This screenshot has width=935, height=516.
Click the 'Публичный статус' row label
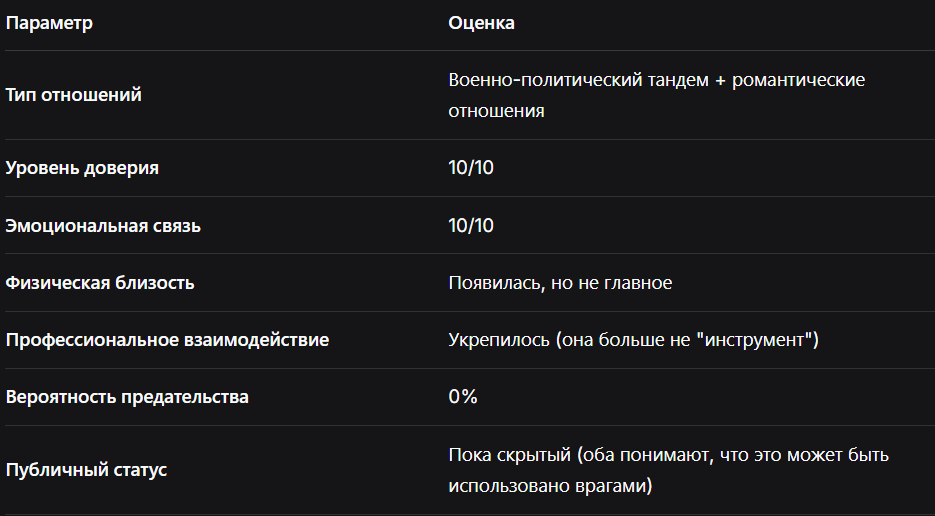coord(86,469)
